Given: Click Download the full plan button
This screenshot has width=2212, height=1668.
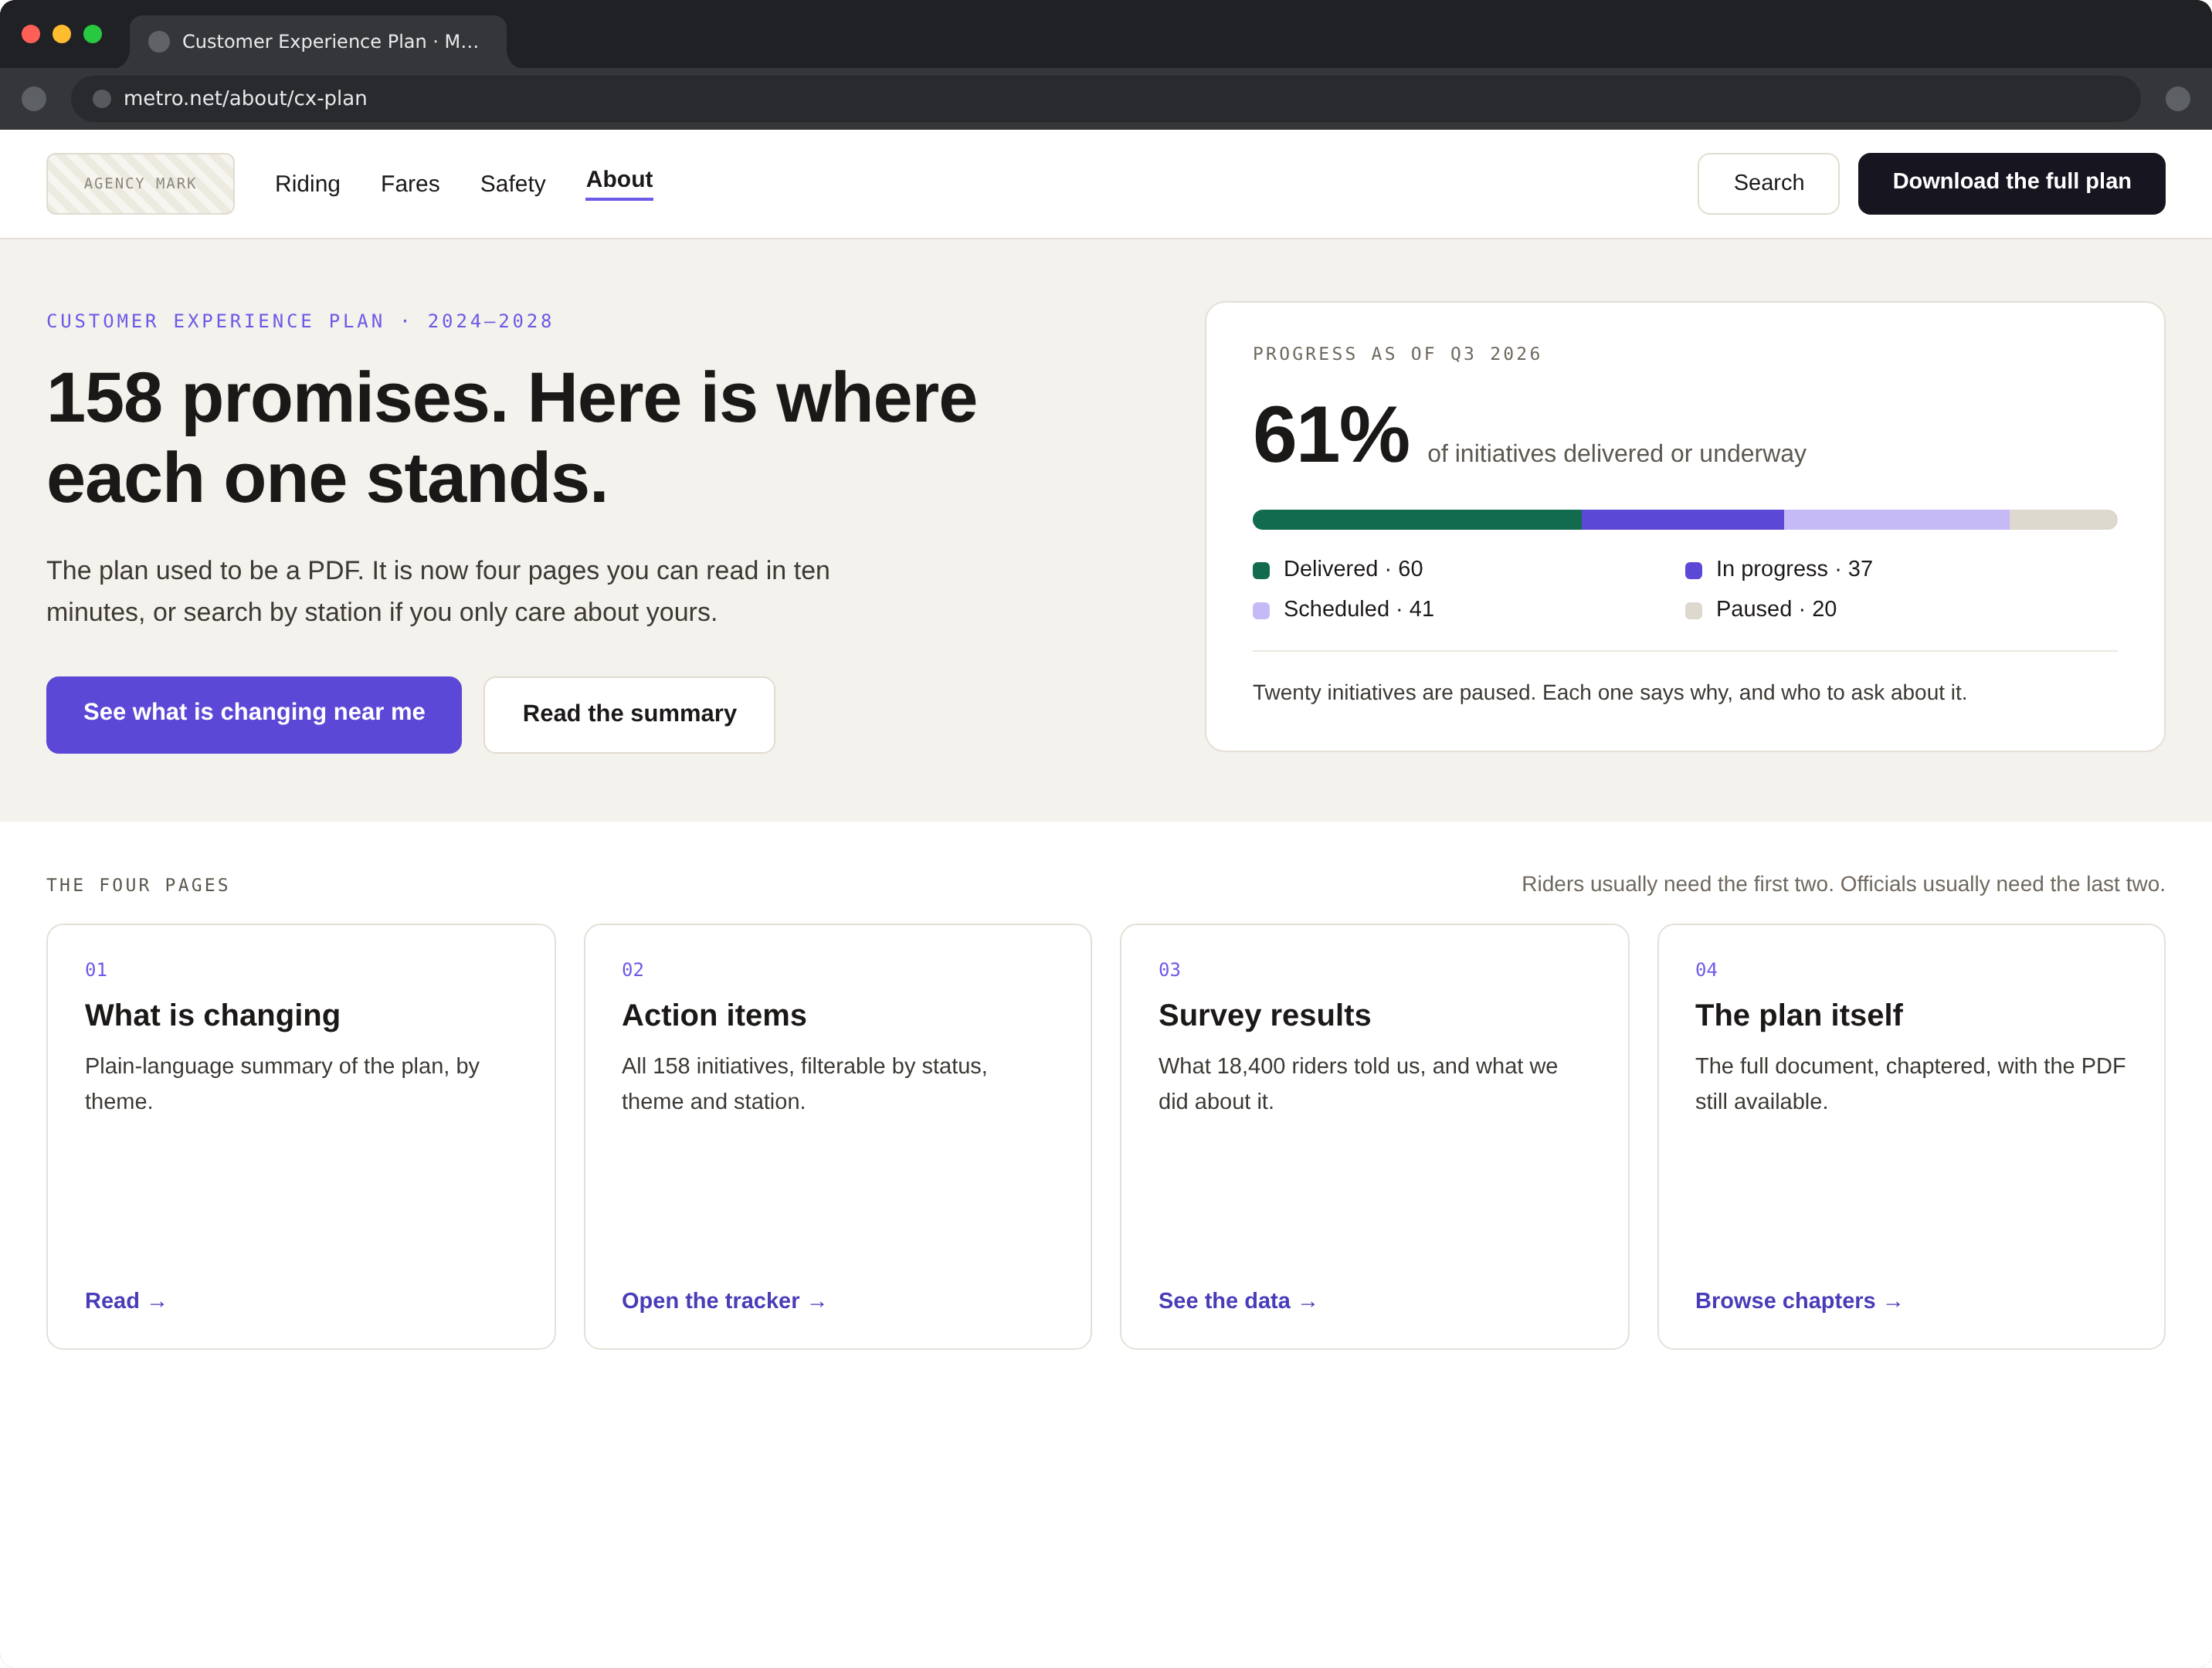Looking at the screenshot, I should [2011, 183].
